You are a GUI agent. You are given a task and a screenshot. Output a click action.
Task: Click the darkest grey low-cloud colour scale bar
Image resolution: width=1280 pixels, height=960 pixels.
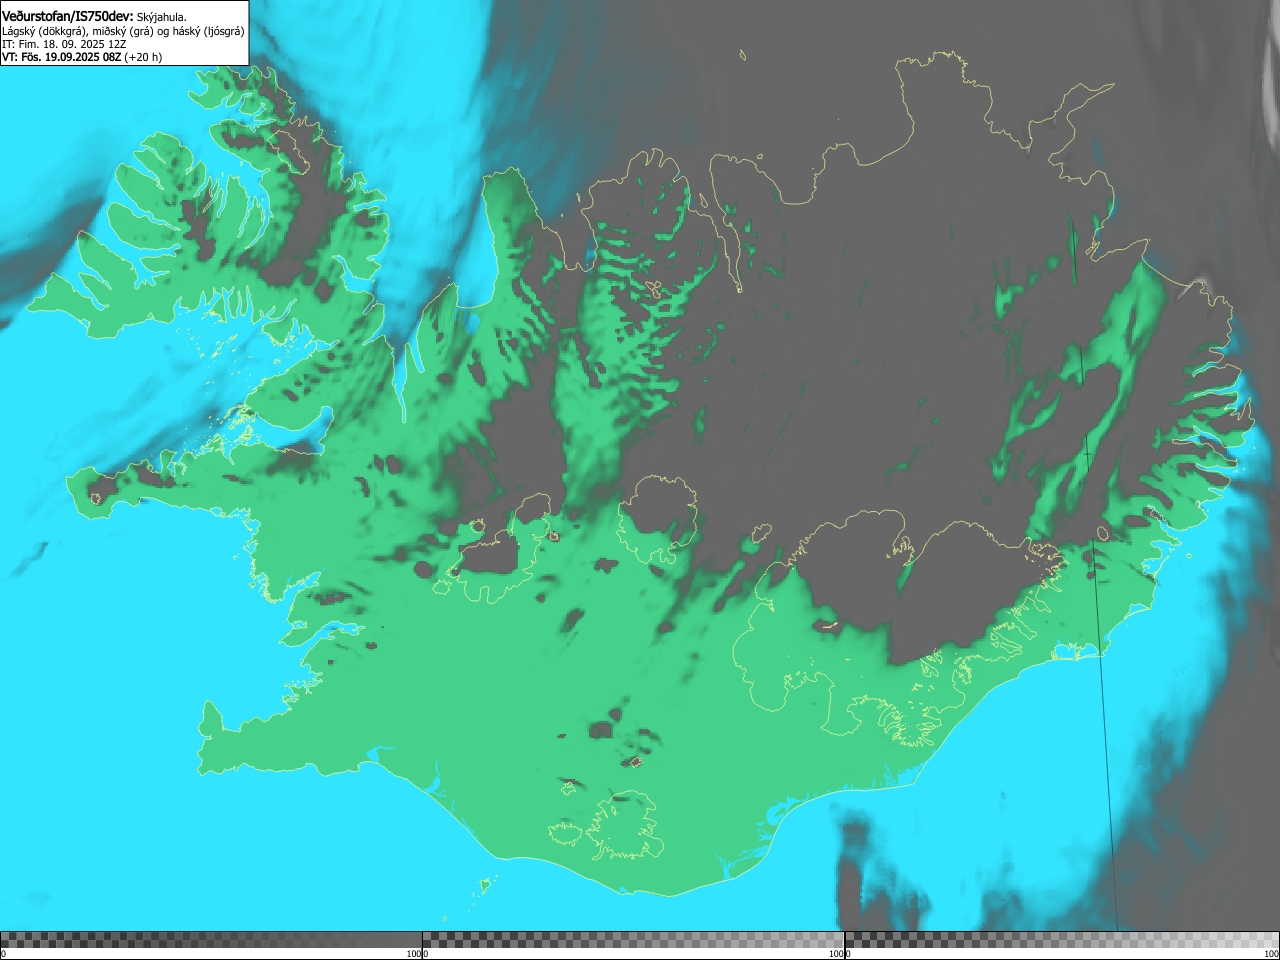(x=211, y=940)
